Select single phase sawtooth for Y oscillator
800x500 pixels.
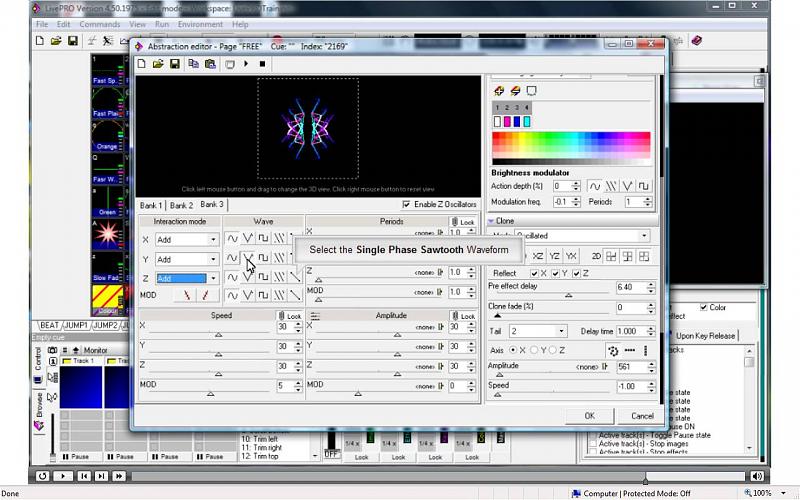click(248, 258)
